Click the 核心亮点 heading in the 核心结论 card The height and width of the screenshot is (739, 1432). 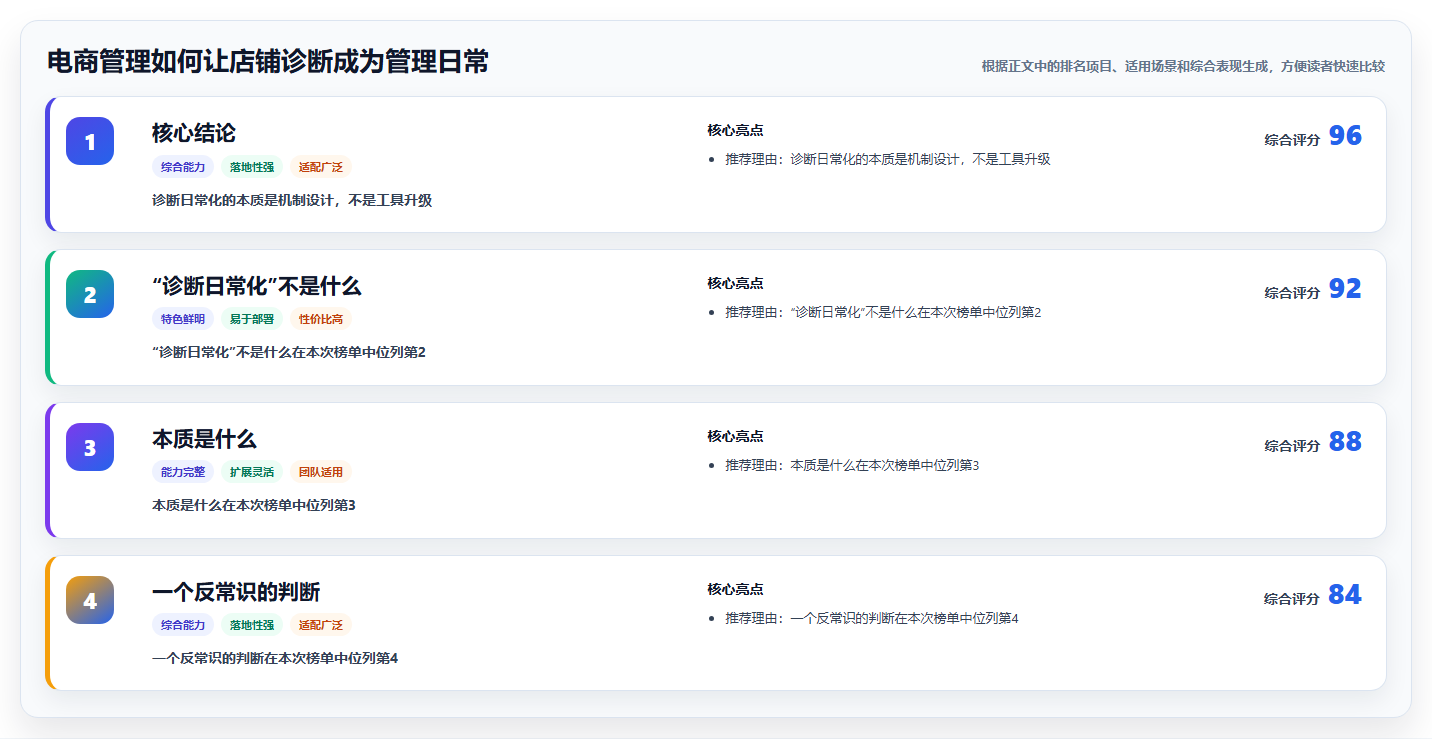(735, 130)
